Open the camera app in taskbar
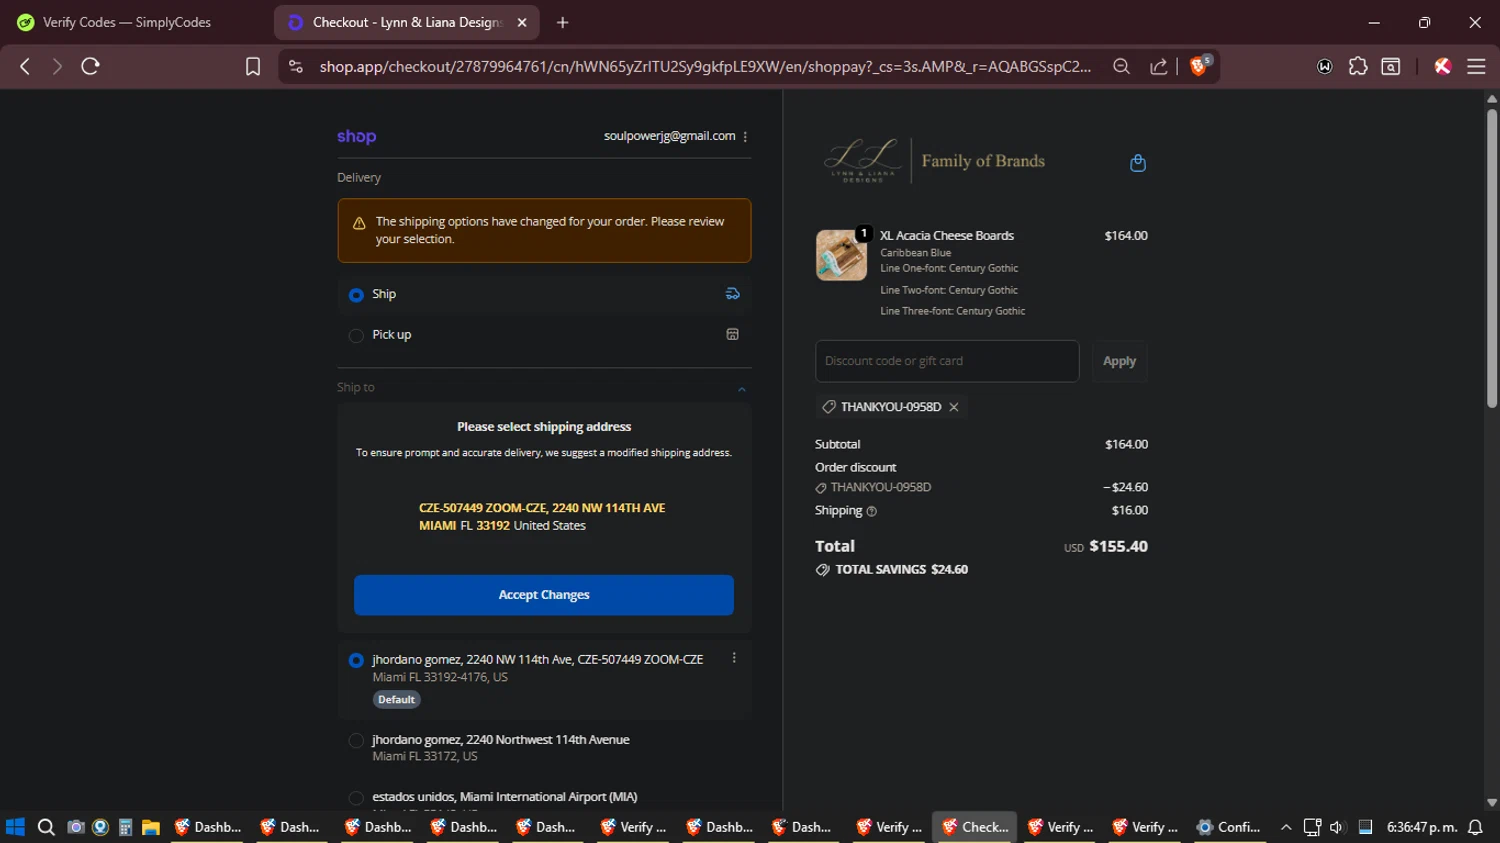 pos(75,827)
